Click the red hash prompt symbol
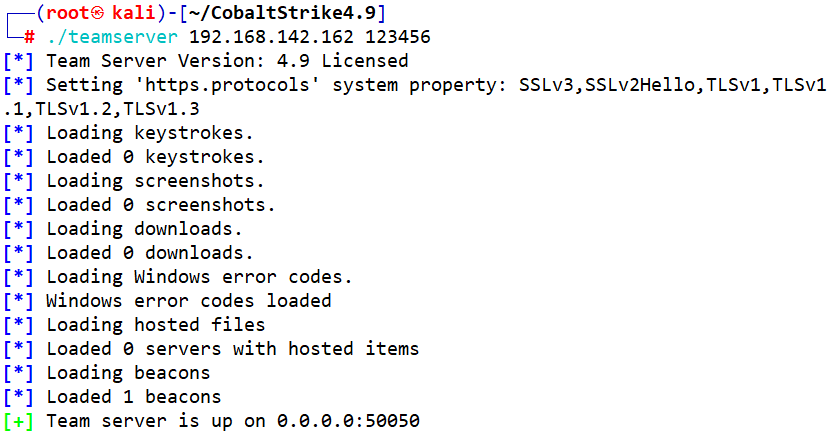This screenshot has width=833, height=434. [29, 37]
